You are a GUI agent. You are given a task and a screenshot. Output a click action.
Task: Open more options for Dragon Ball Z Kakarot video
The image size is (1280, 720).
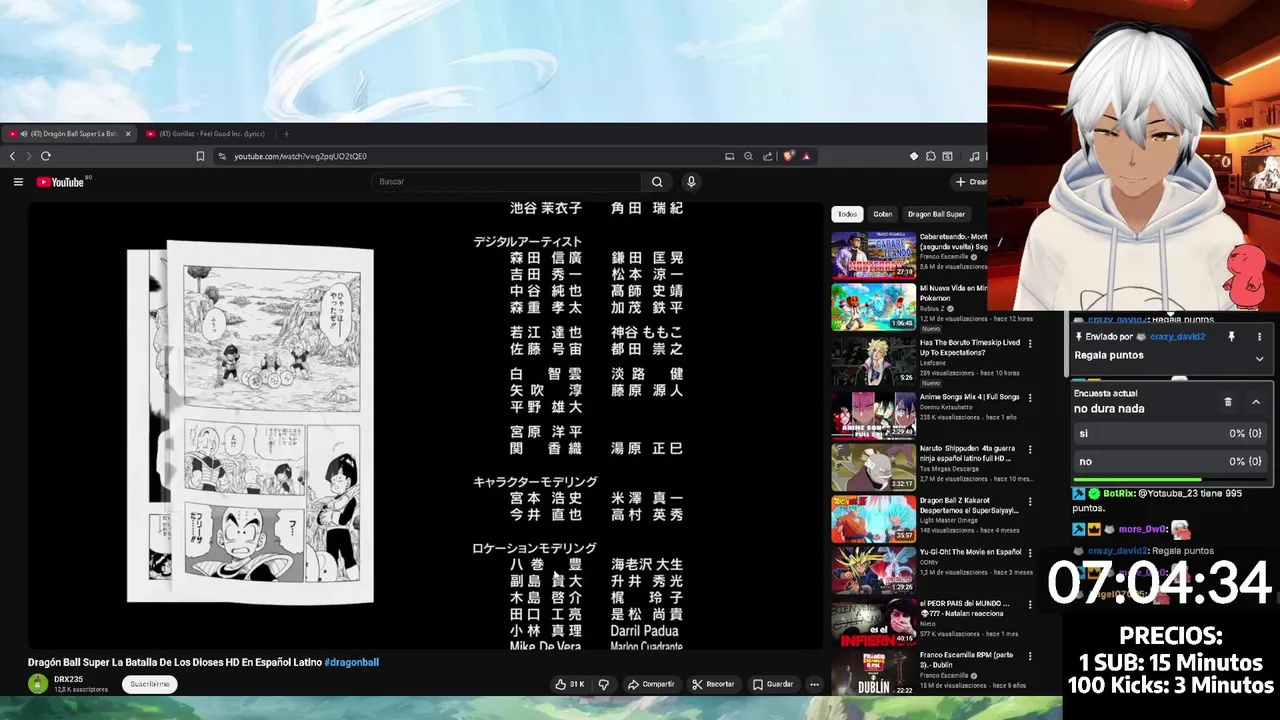tap(1030, 501)
